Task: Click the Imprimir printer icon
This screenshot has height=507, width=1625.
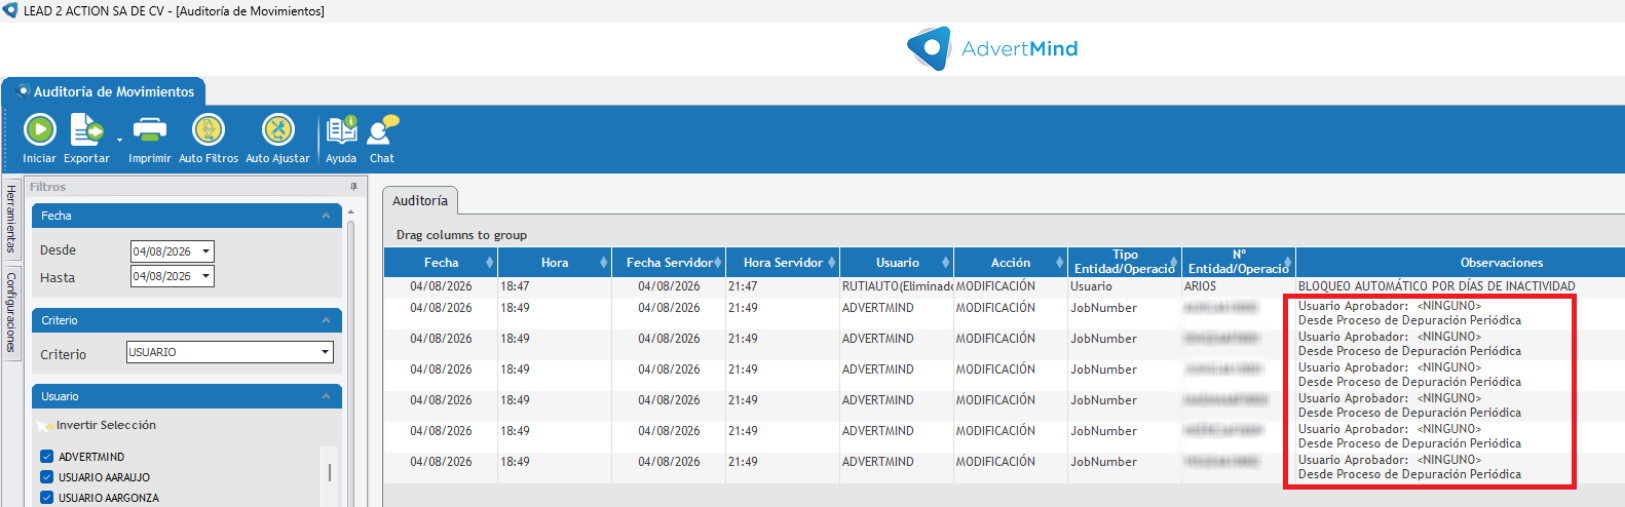Action: (150, 130)
